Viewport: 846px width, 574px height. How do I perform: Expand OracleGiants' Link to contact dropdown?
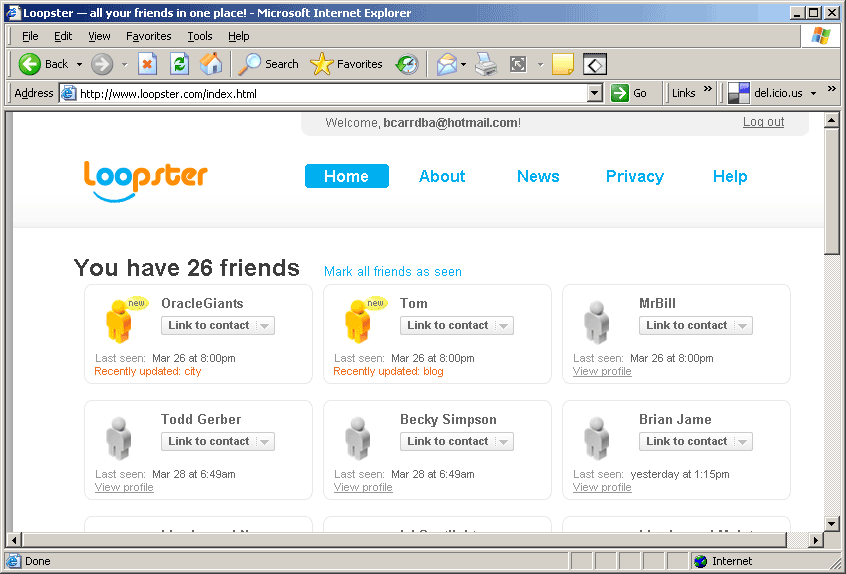tap(264, 326)
